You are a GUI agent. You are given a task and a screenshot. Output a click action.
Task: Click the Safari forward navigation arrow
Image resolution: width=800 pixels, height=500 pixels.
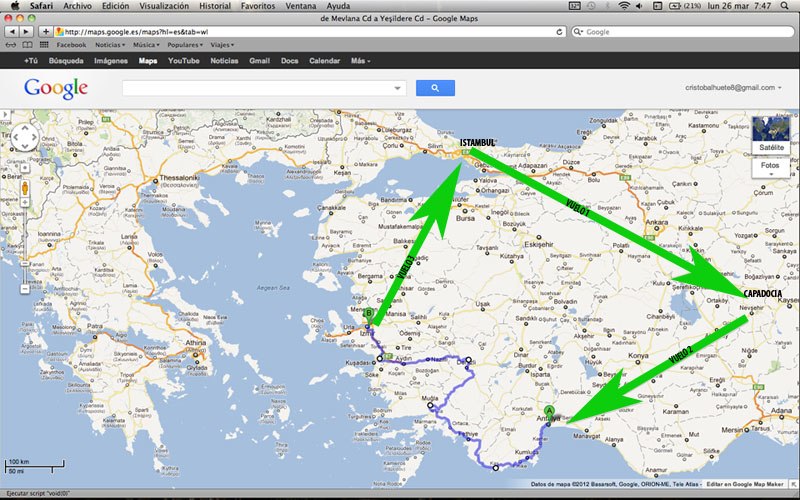click(26, 32)
